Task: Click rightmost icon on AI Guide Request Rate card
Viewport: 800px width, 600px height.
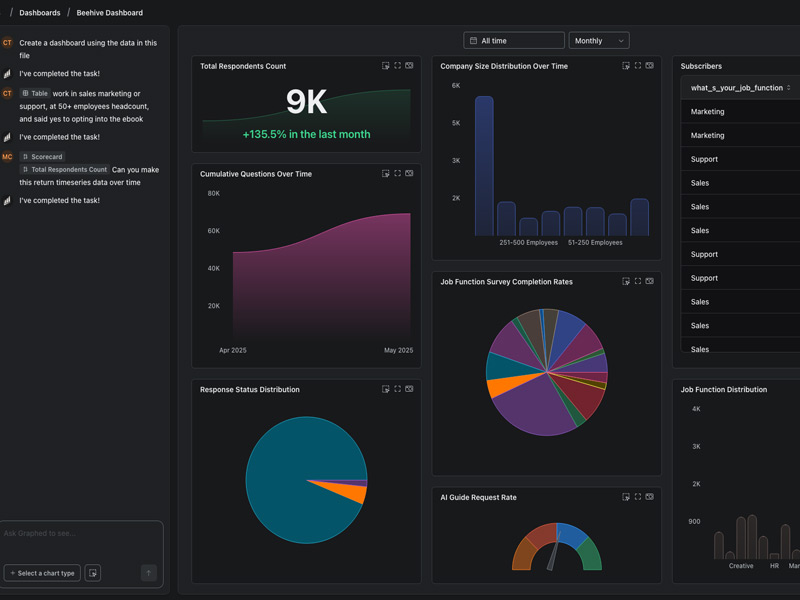Action: [x=649, y=497]
